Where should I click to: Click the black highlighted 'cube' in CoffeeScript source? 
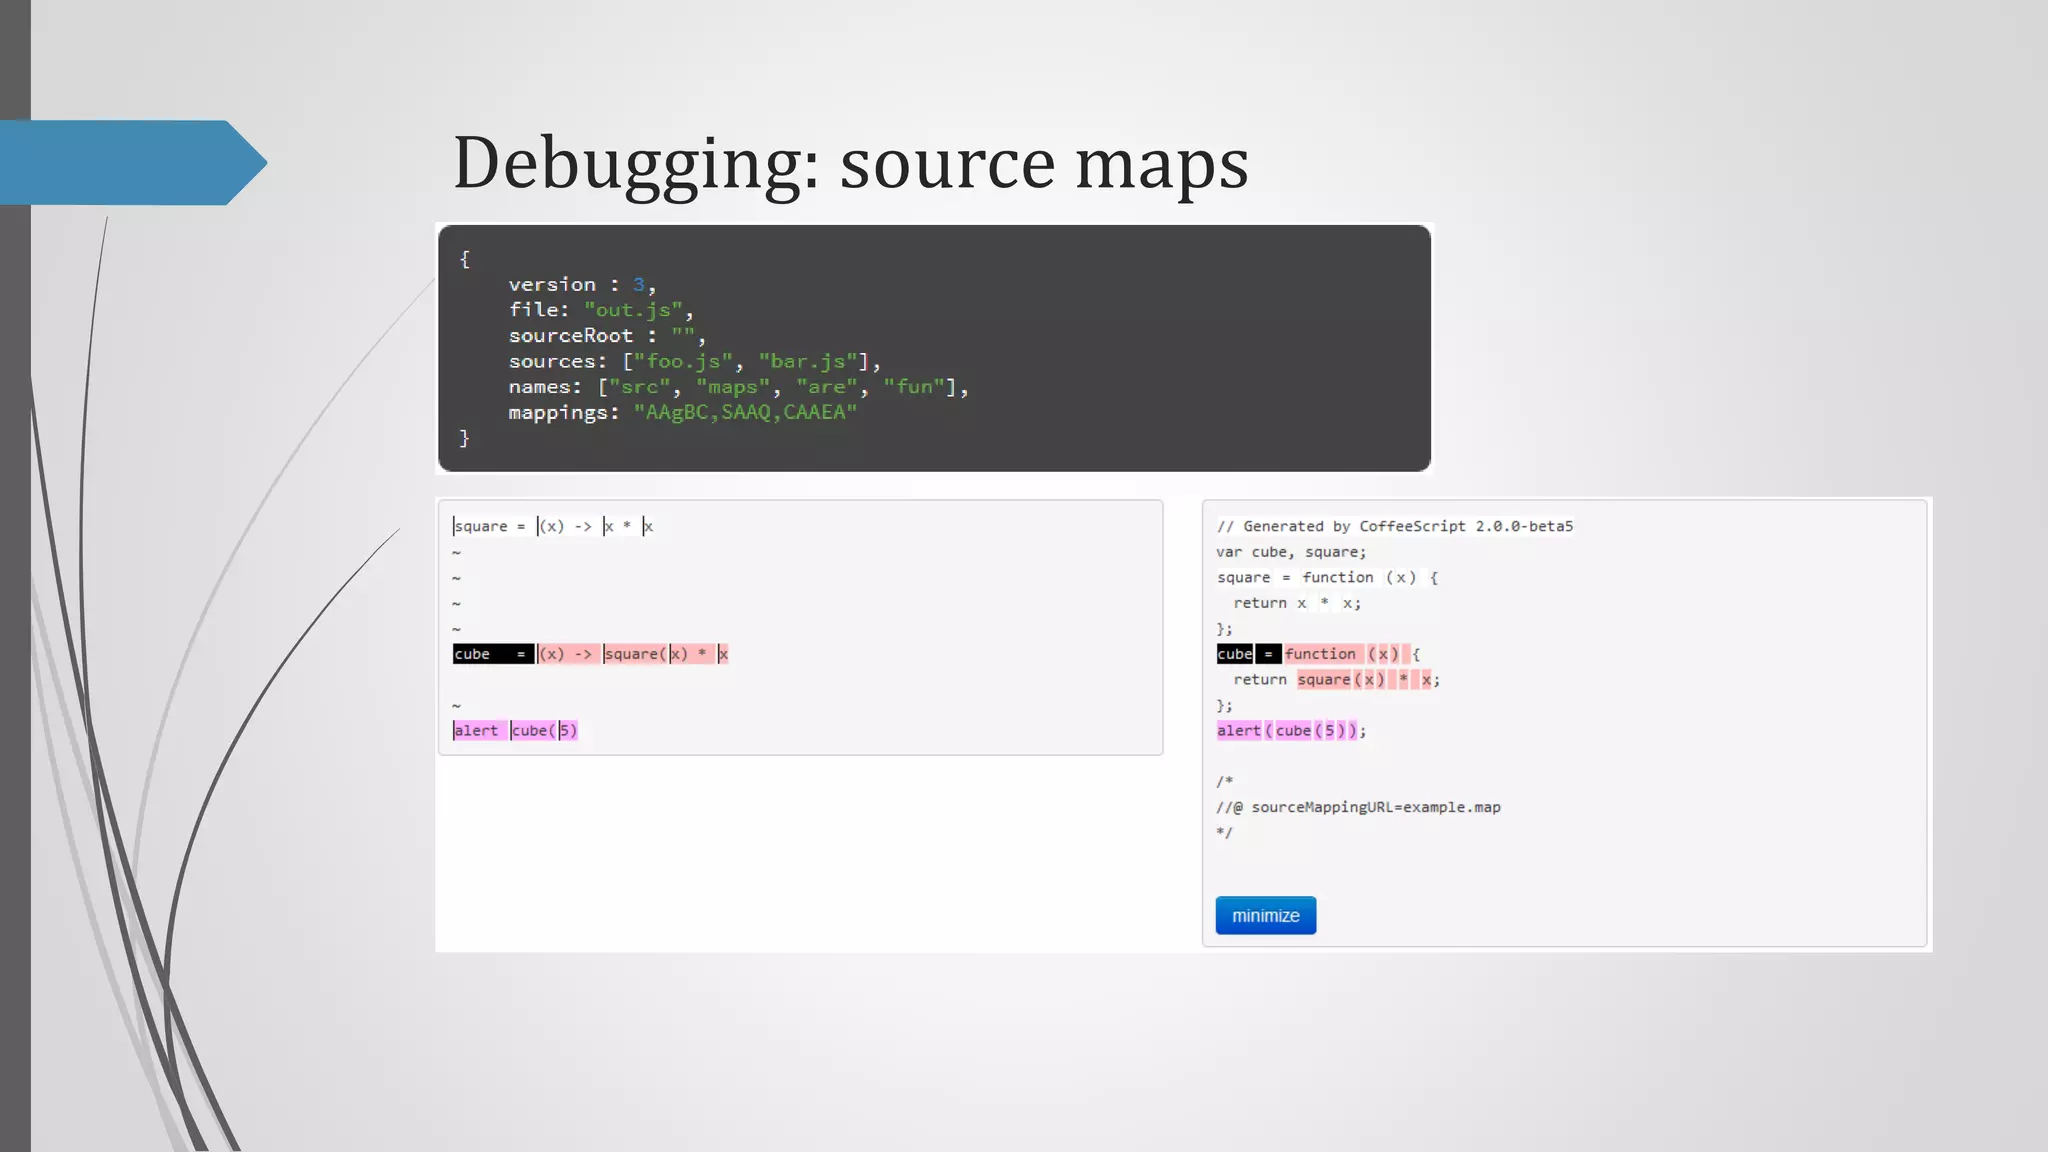point(472,654)
